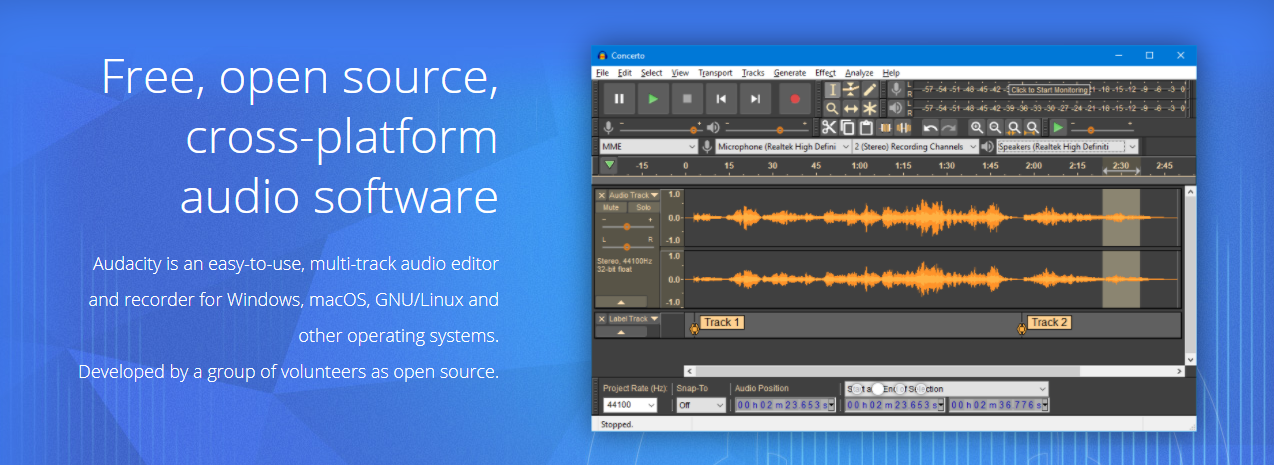The height and width of the screenshot is (465, 1274).
Task: Select the Envelope tool
Action: coord(851,89)
